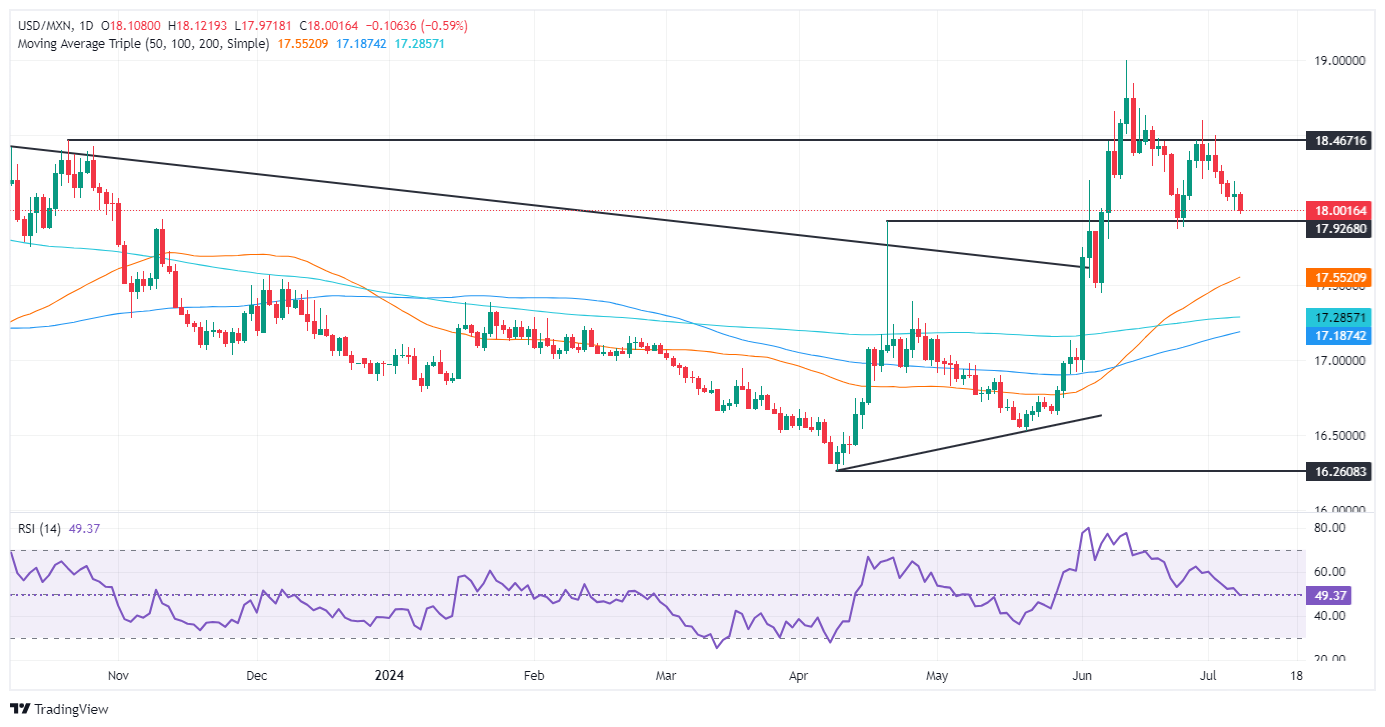Select the rising trendline near May lows
This screenshot has height=727, width=1385.
[969, 443]
